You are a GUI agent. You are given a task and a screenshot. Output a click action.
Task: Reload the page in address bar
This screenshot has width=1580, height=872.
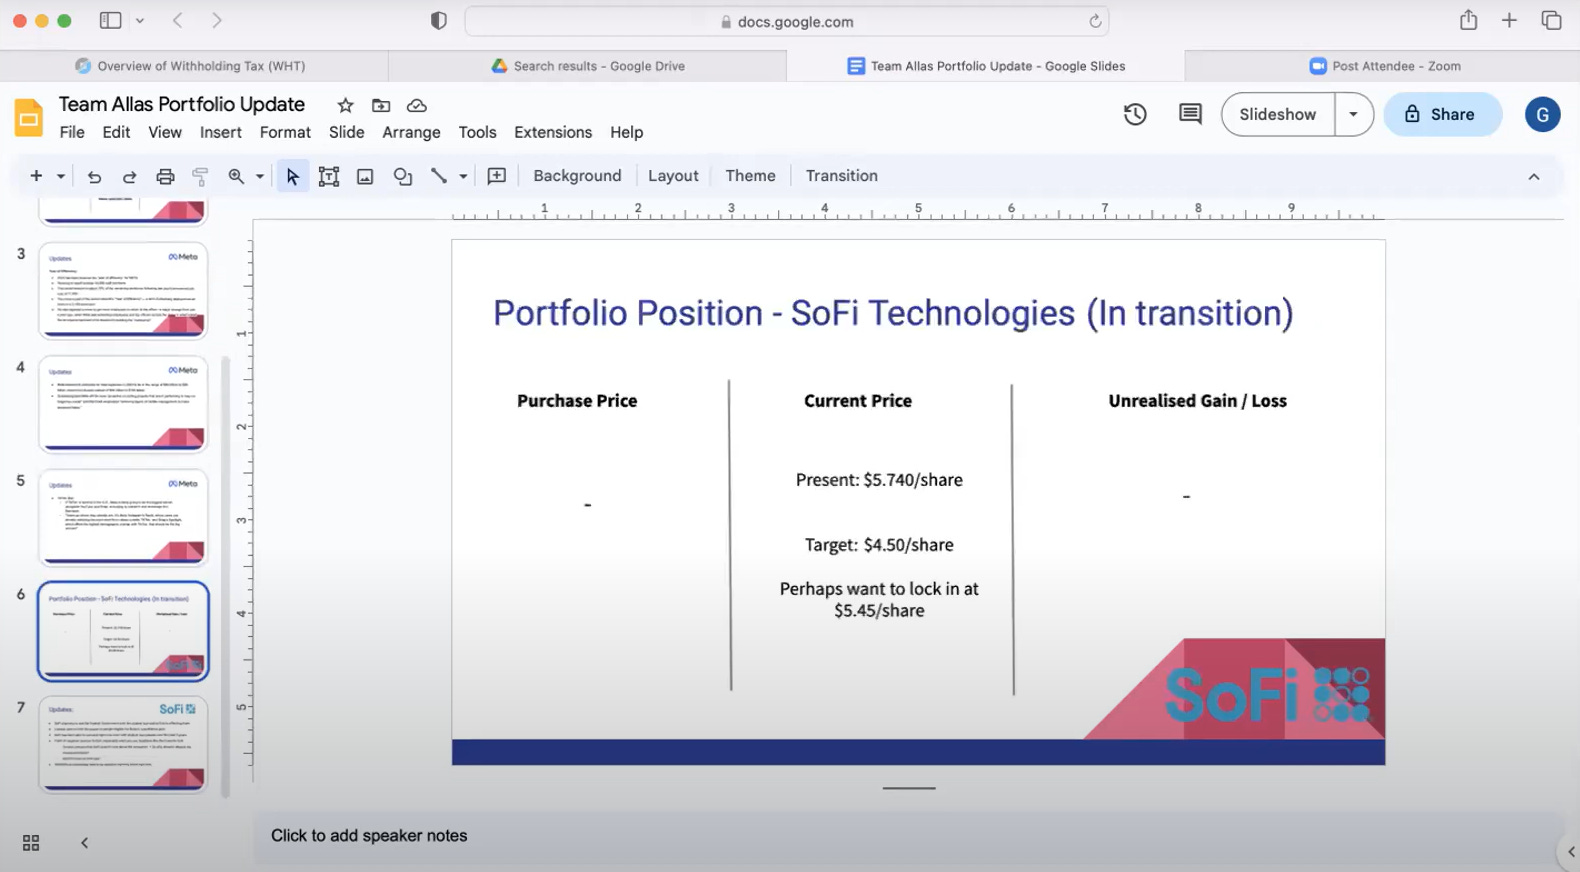pos(1095,21)
